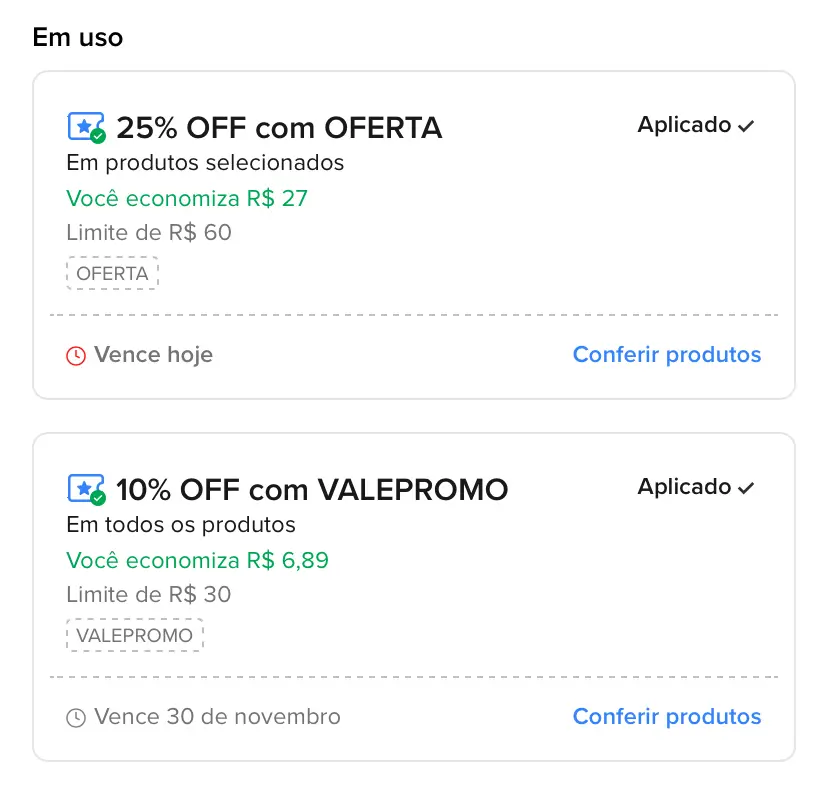Click the checkmark beside Aplicado on the 10% coupon

tap(746, 487)
